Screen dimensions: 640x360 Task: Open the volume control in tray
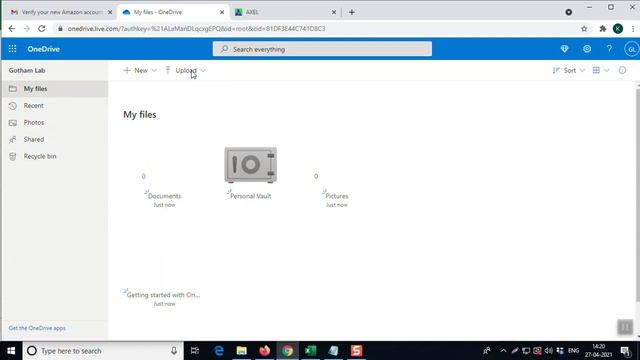point(548,351)
